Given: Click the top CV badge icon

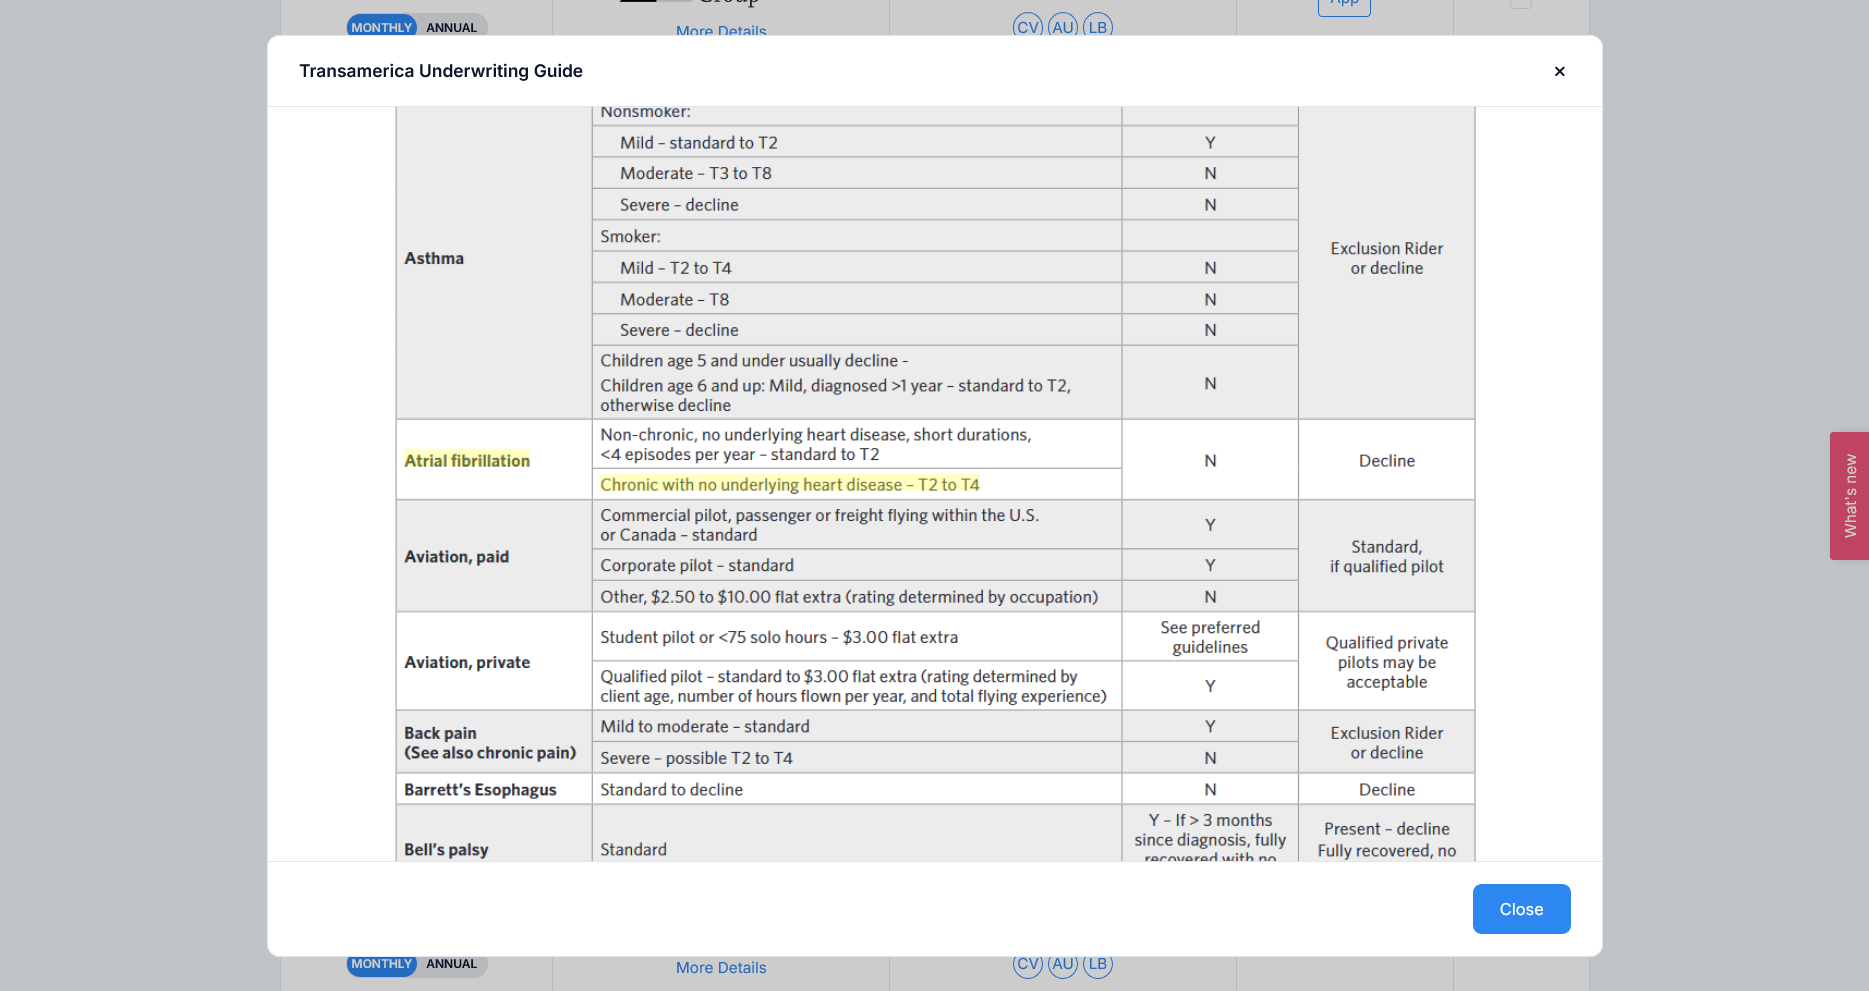Looking at the screenshot, I should [1028, 26].
